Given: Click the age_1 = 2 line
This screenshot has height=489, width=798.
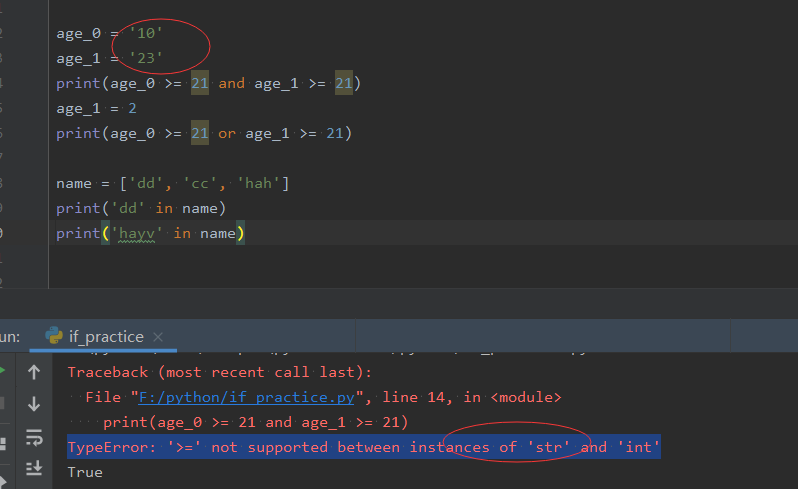Looking at the screenshot, I should coord(96,108).
